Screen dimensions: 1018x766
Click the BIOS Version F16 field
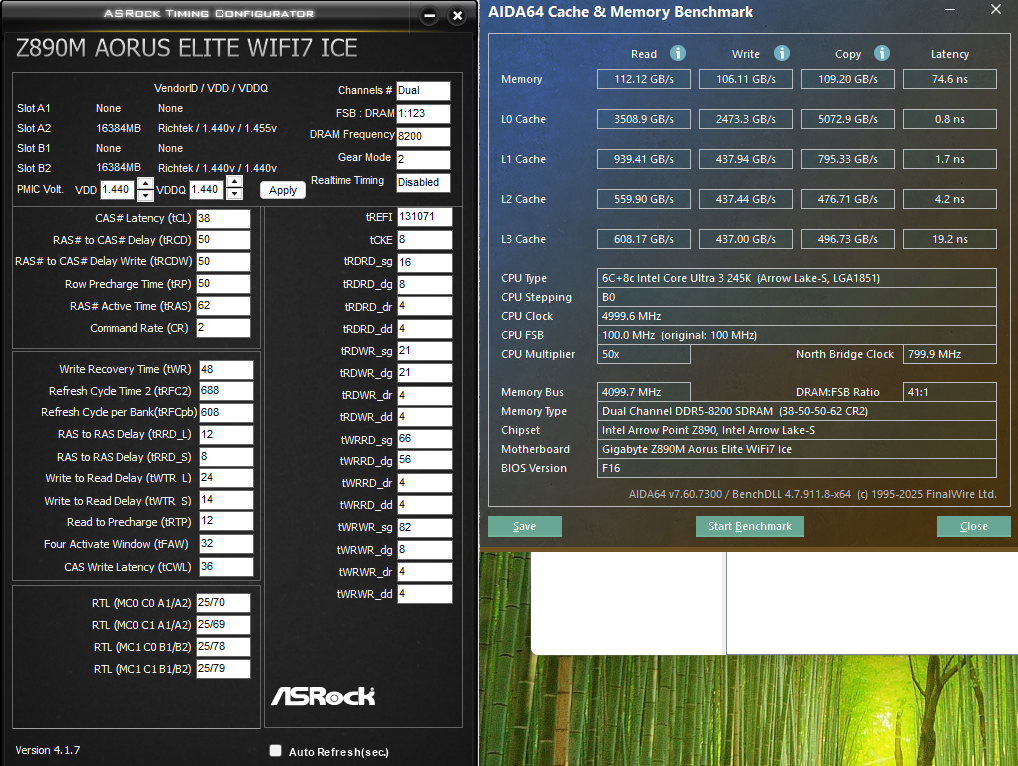click(797, 468)
